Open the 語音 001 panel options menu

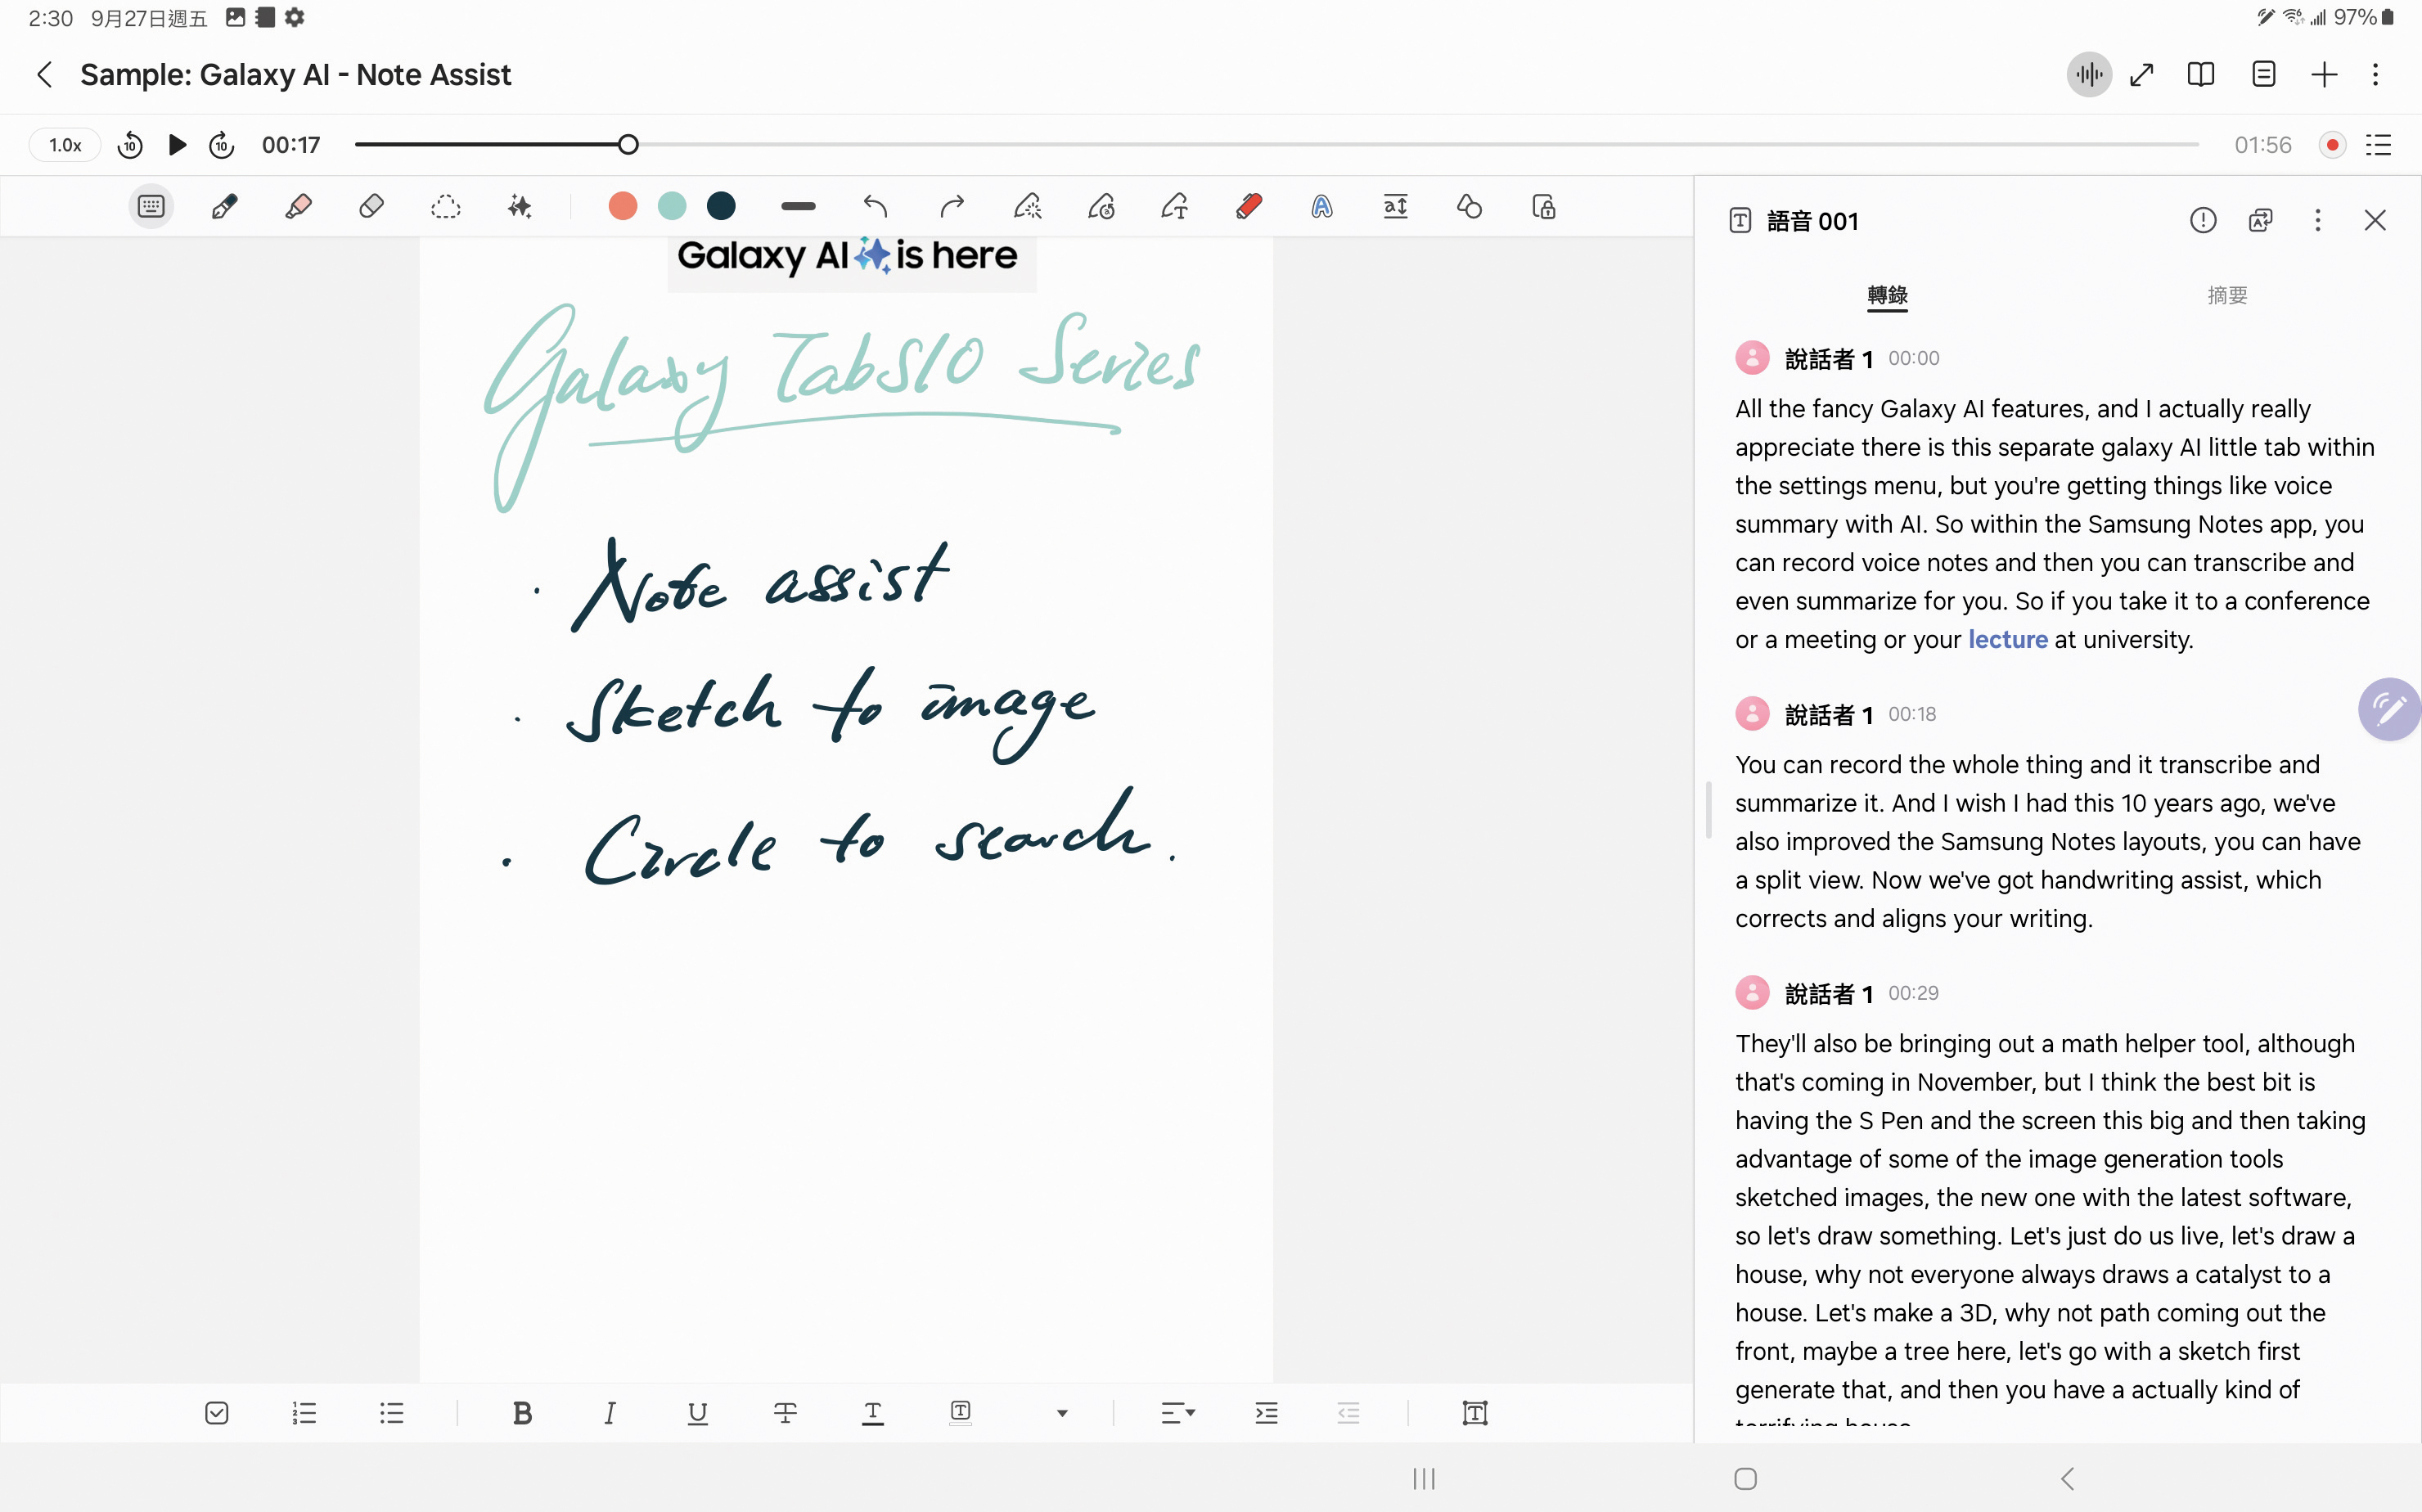2317,220
